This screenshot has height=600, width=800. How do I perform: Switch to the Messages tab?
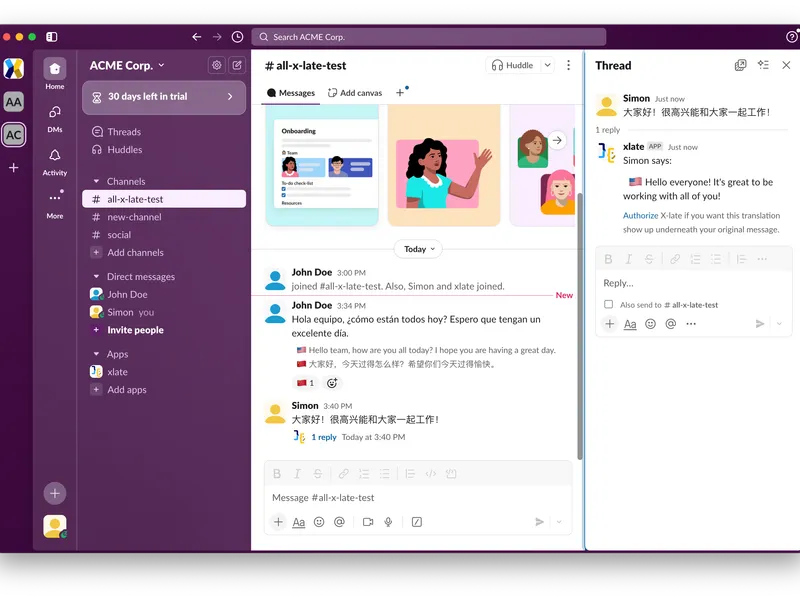291,93
